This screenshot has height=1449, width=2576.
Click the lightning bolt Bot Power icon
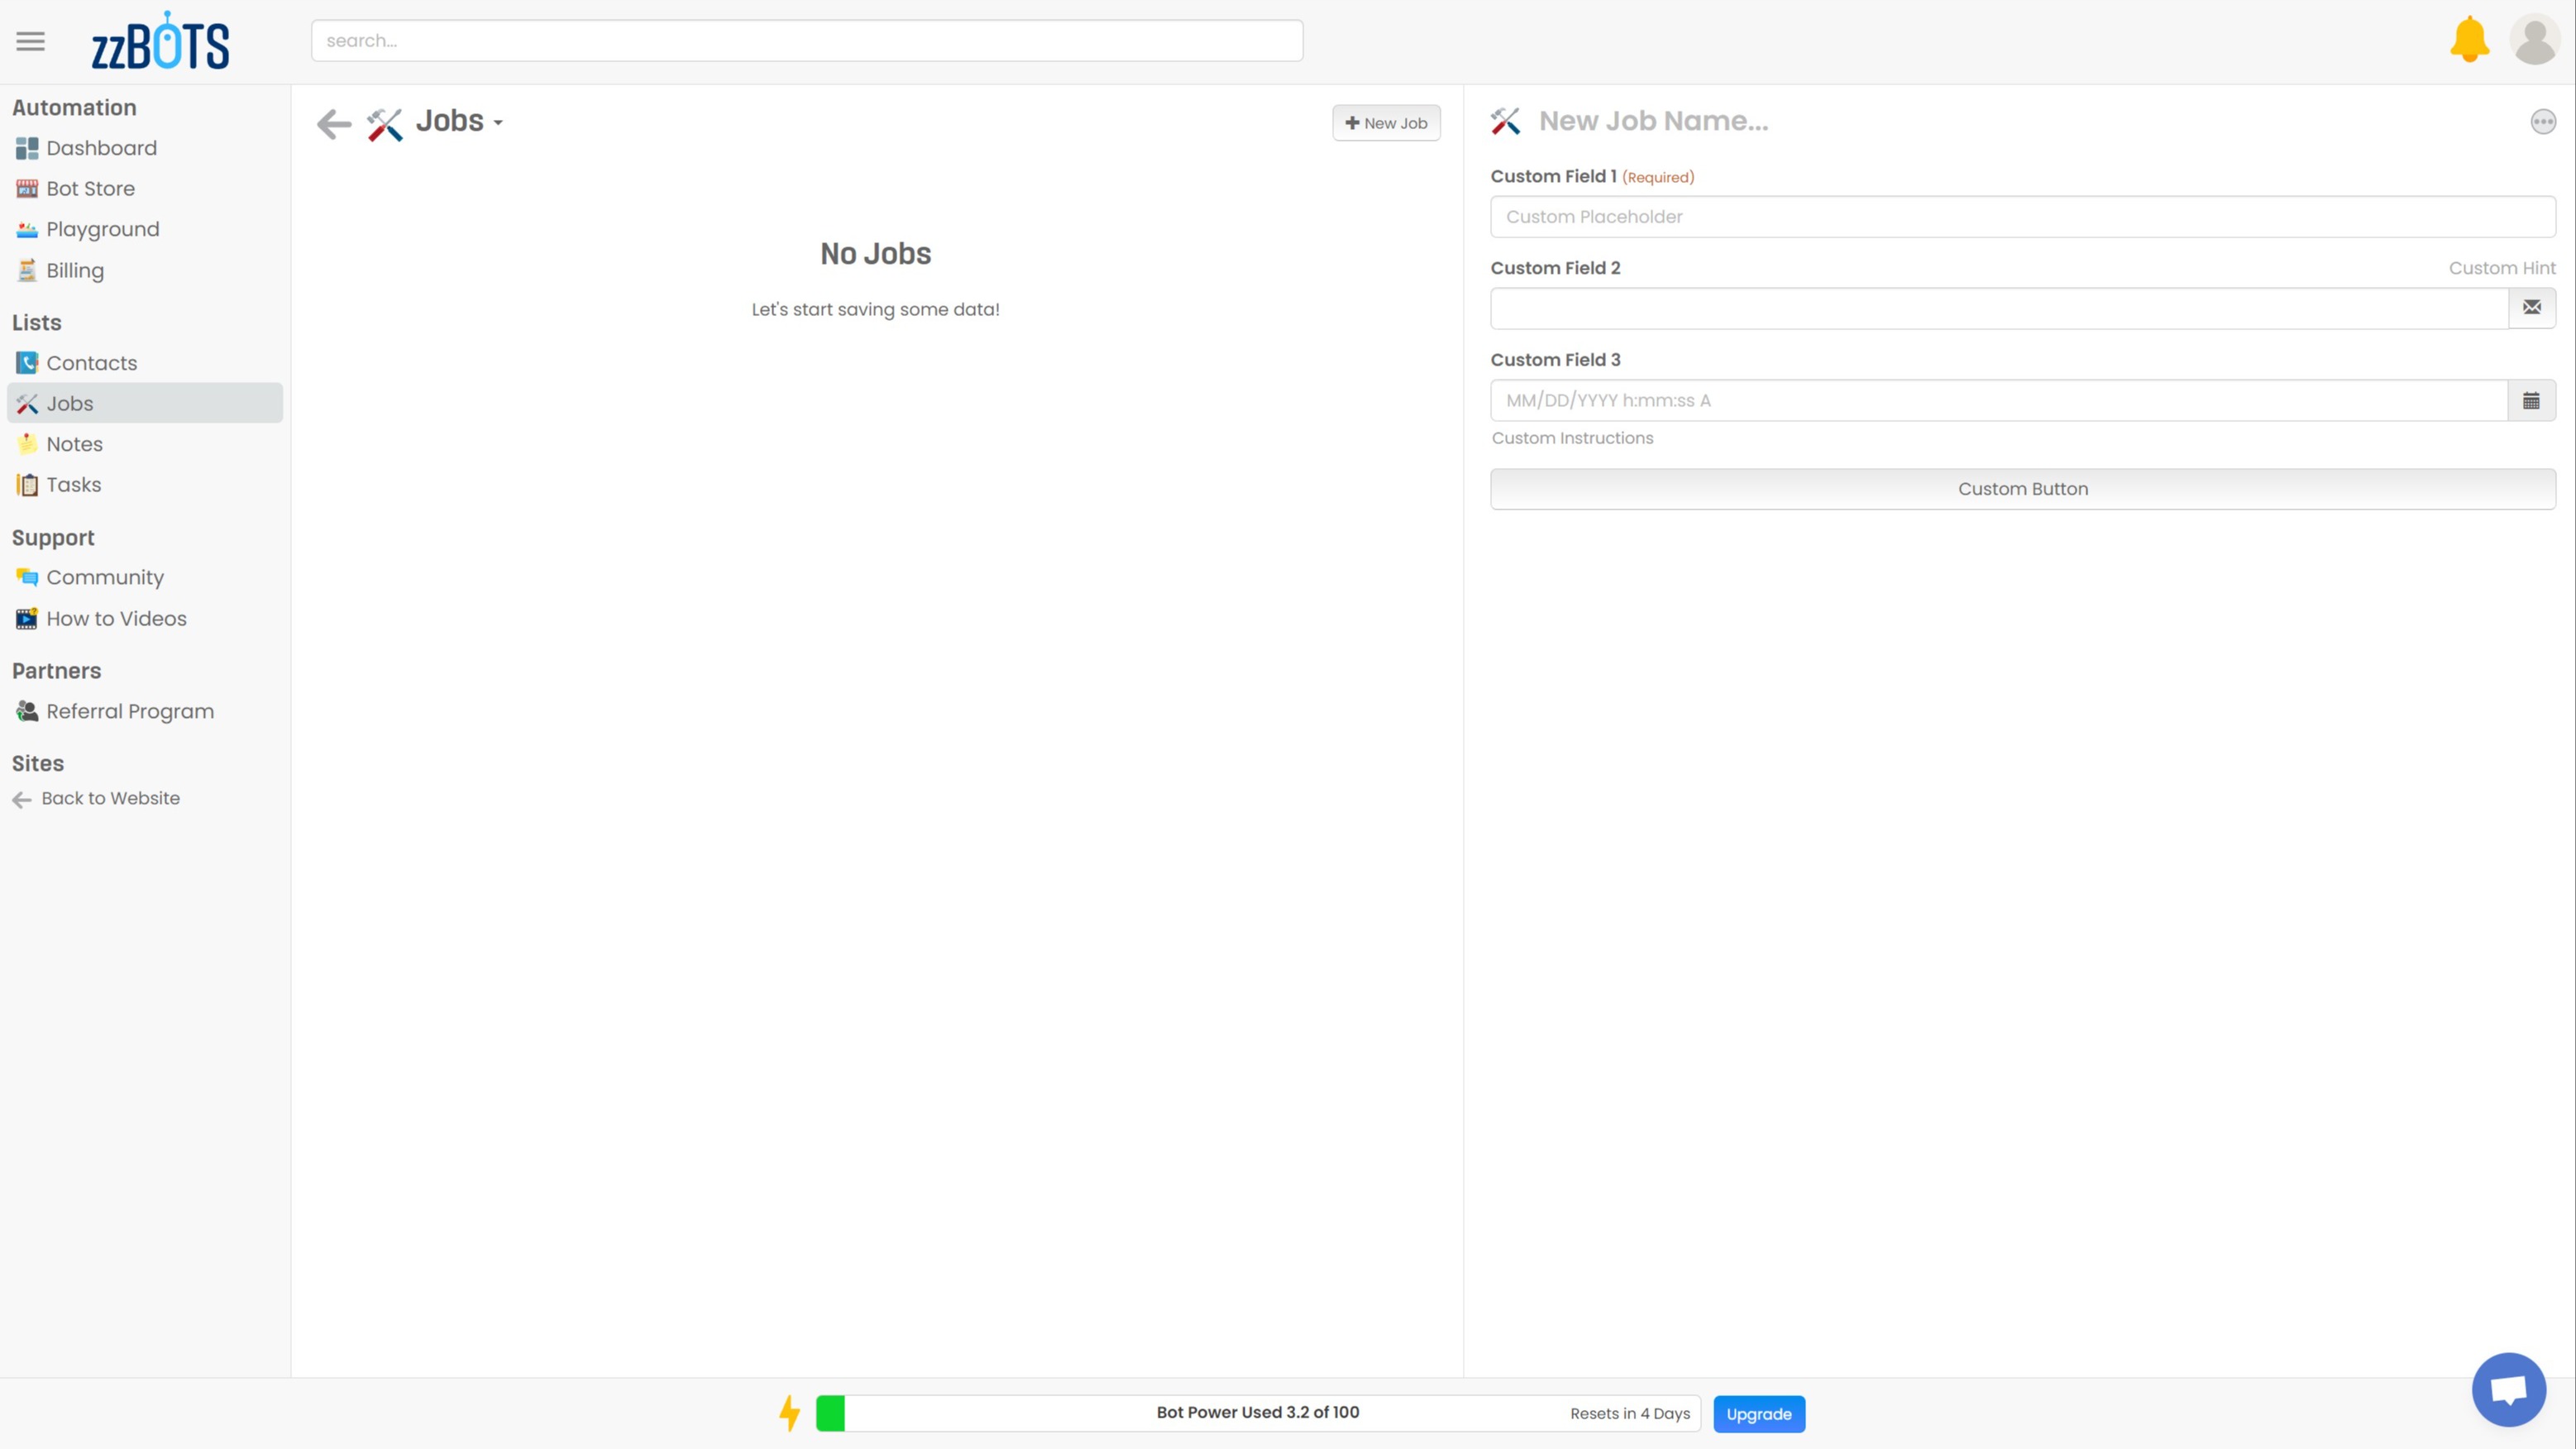pyautogui.click(x=790, y=1413)
